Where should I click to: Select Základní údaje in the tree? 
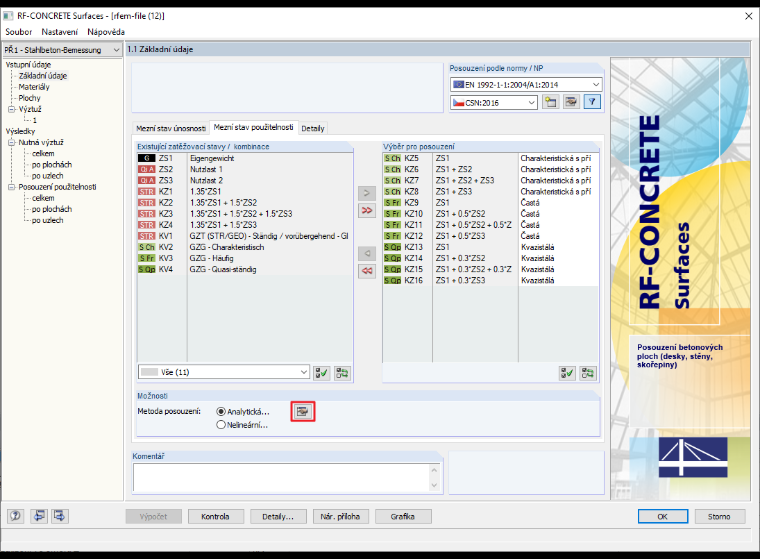tap(43, 76)
